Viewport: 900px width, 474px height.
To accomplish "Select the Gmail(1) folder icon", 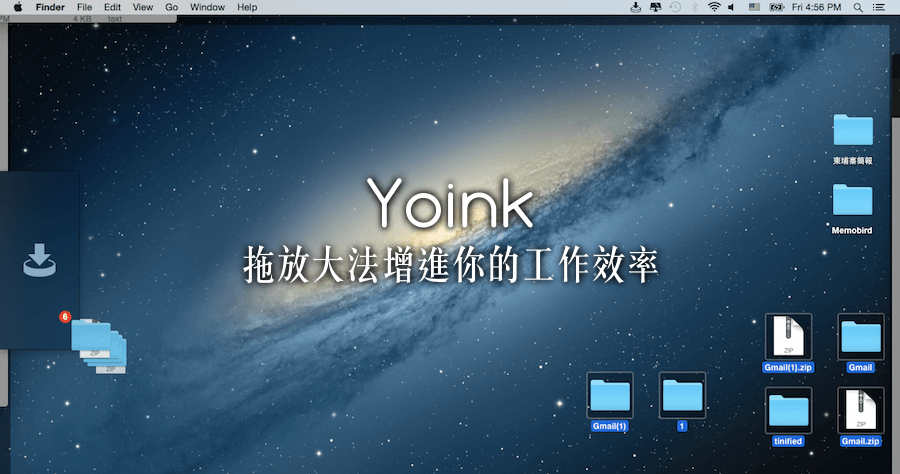I will click(610, 395).
